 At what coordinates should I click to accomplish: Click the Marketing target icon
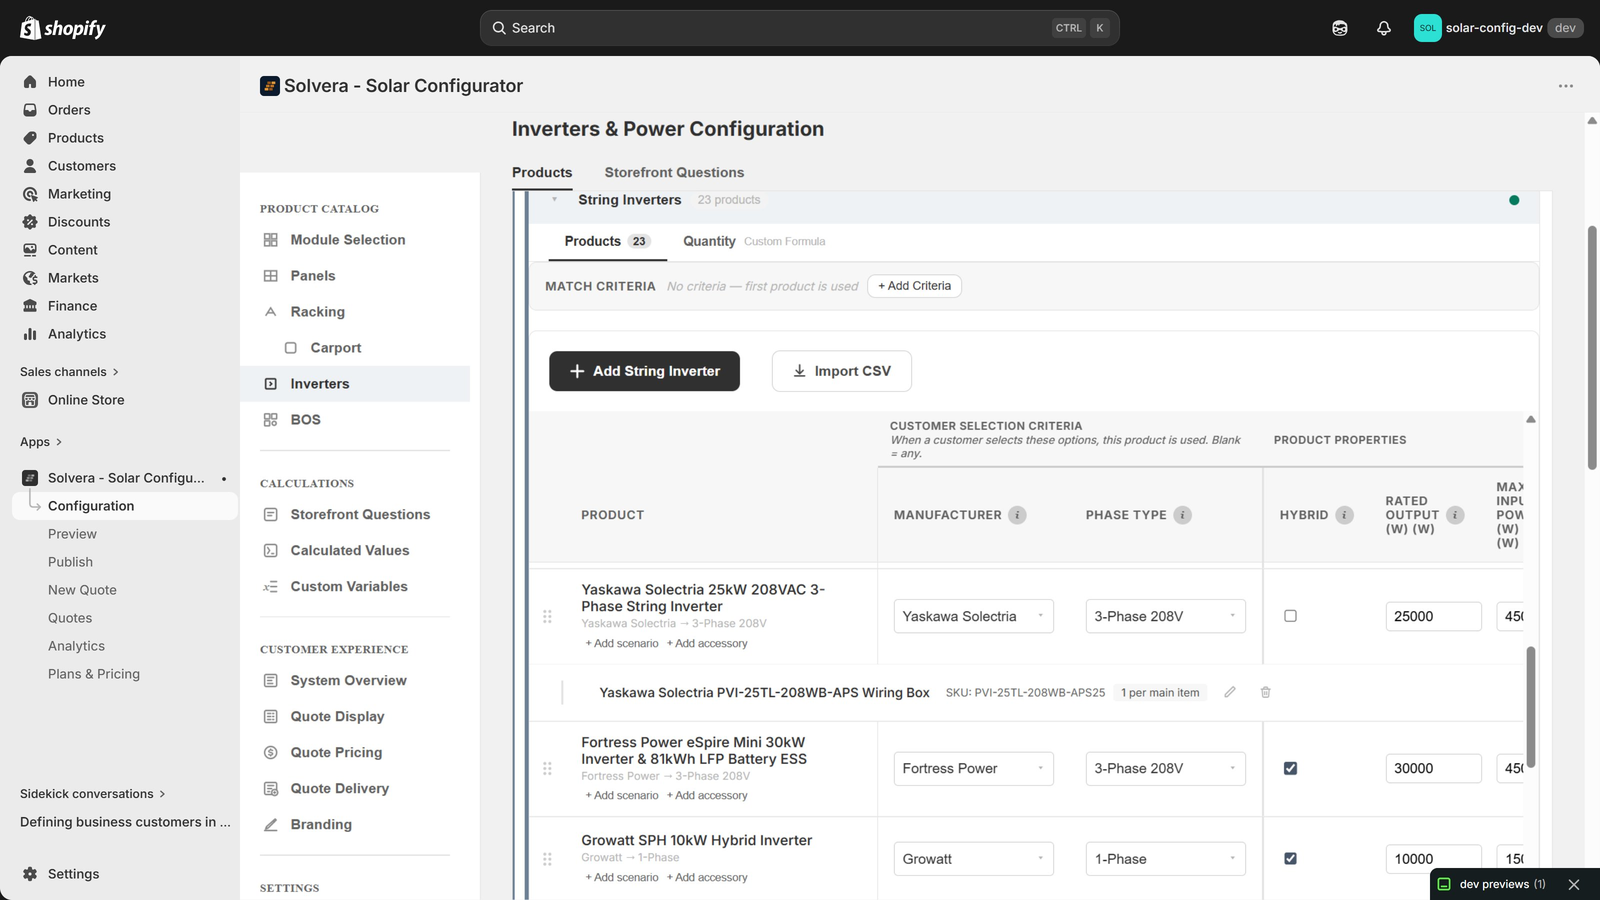pyautogui.click(x=30, y=194)
